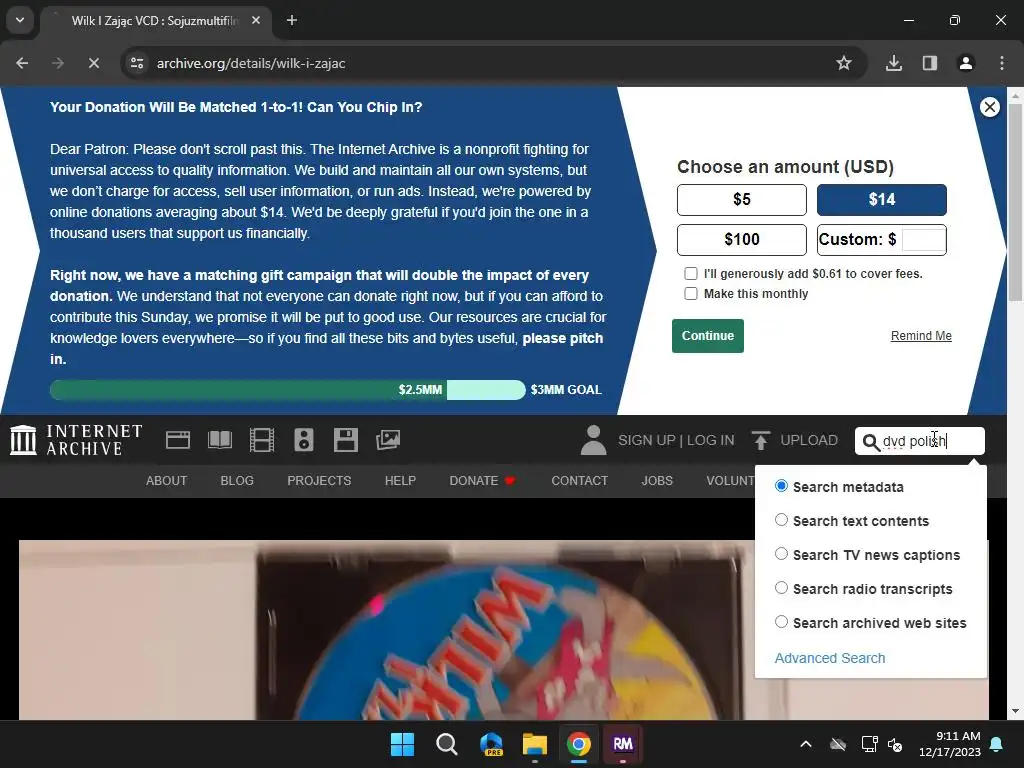The height and width of the screenshot is (768, 1024).
Task: Open the Chrome three-dot menu
Action: (x=1001, y=63)
